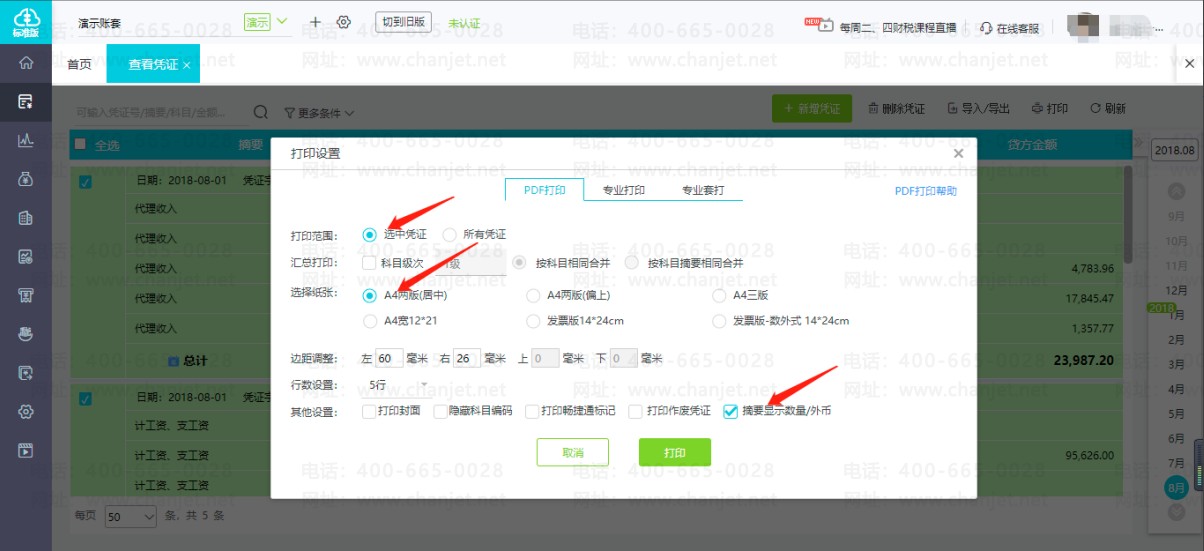Choose A4两版(居中) paper option
This screenshot has width=1204, height=551.
pyautogui.click(x=370, y=296)
